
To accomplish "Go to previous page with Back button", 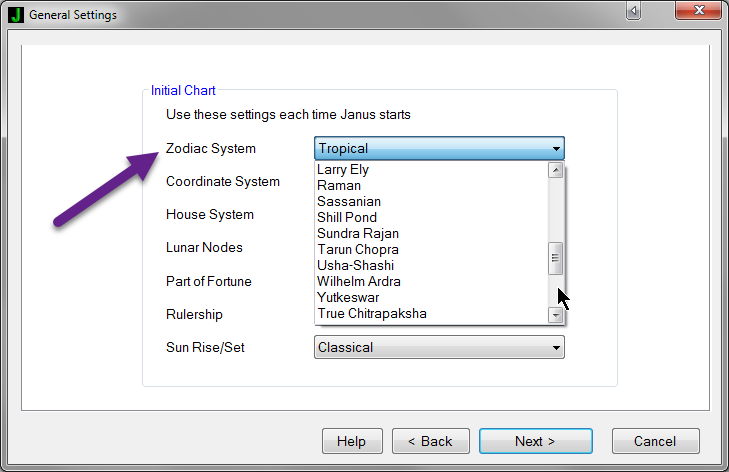I will [431, 441].
